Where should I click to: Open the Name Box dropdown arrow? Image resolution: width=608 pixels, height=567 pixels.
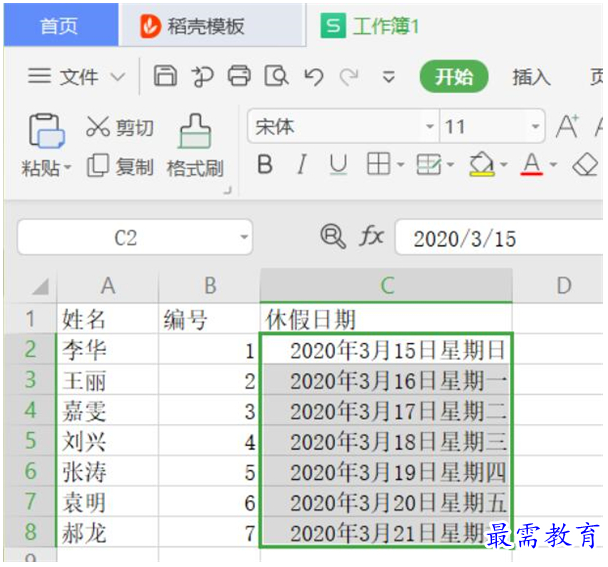[244, 237]
